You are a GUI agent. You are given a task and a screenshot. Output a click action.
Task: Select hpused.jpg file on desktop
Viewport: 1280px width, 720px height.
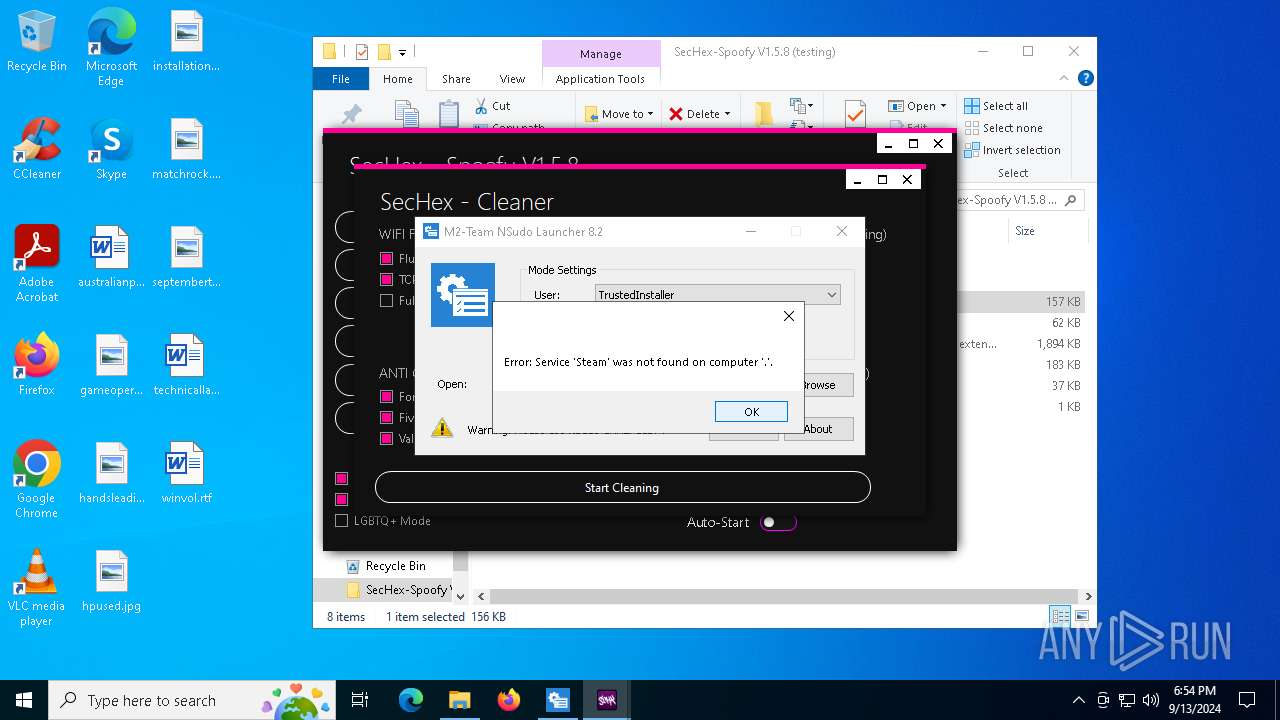click(x=111, y=580)
